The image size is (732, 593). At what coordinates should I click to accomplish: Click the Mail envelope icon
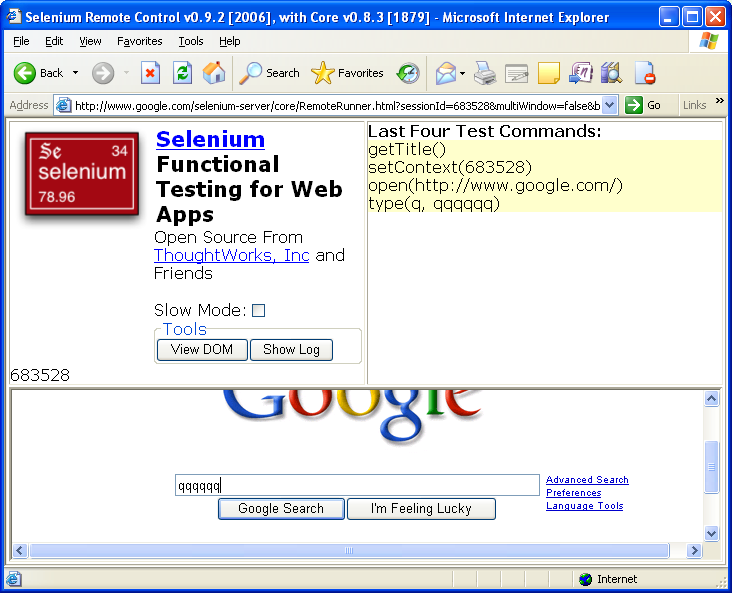point(445,73)
